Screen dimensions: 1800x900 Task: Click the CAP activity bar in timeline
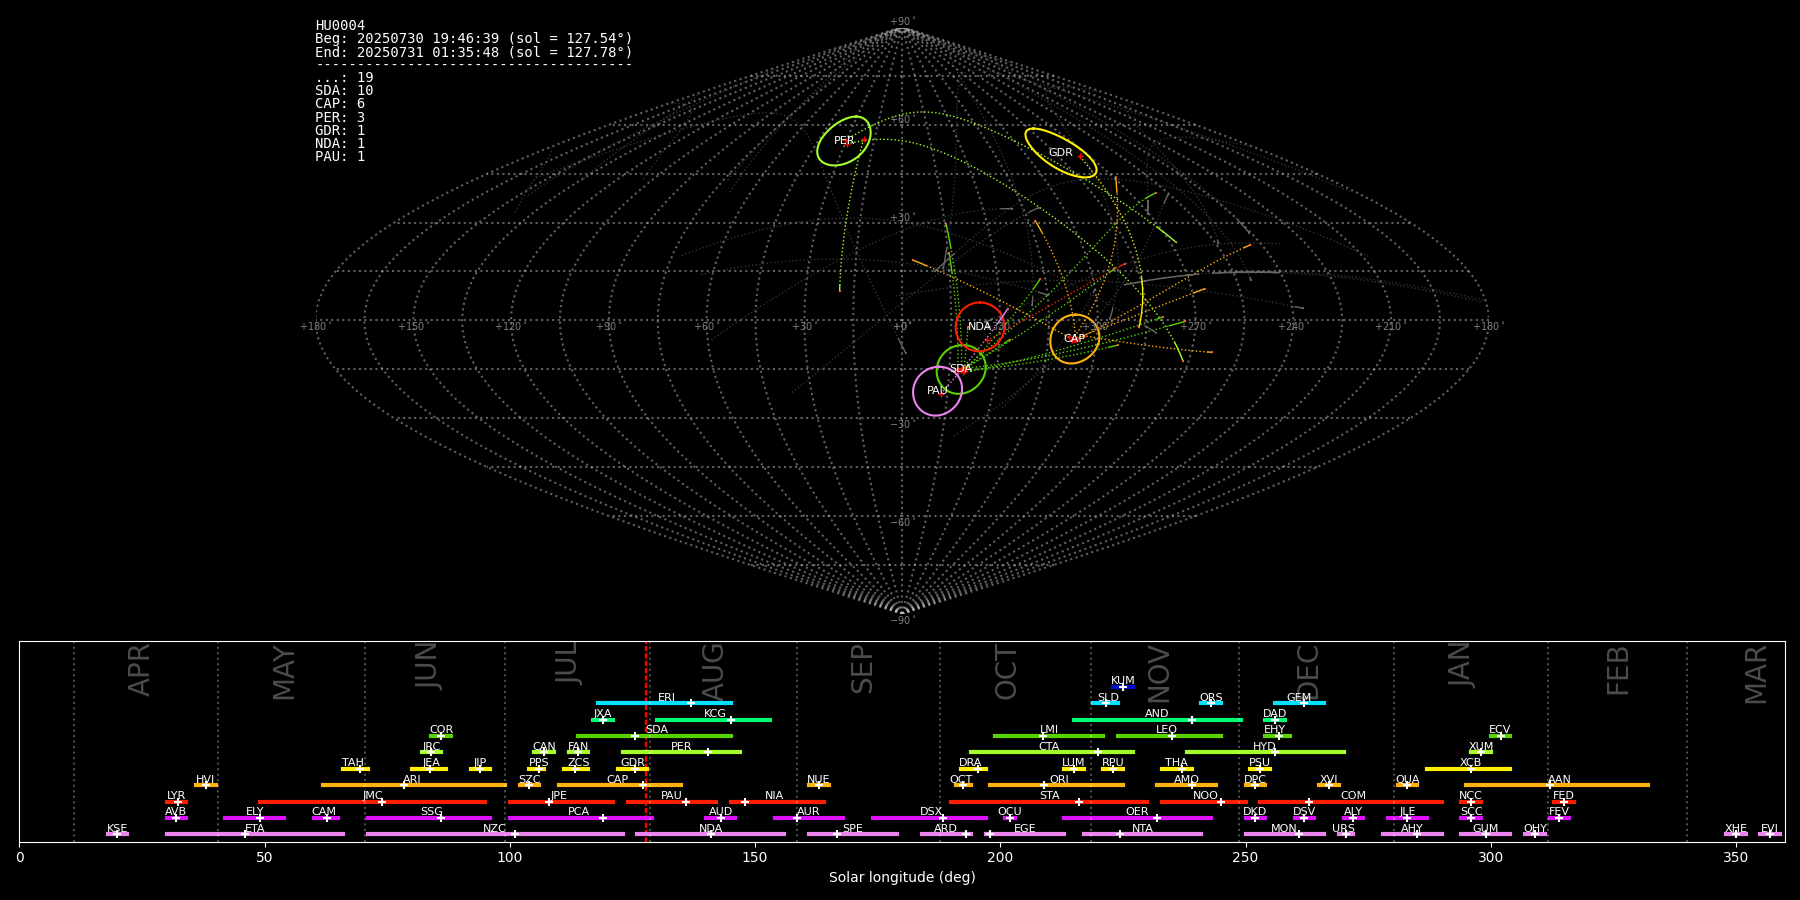[620, 785]
